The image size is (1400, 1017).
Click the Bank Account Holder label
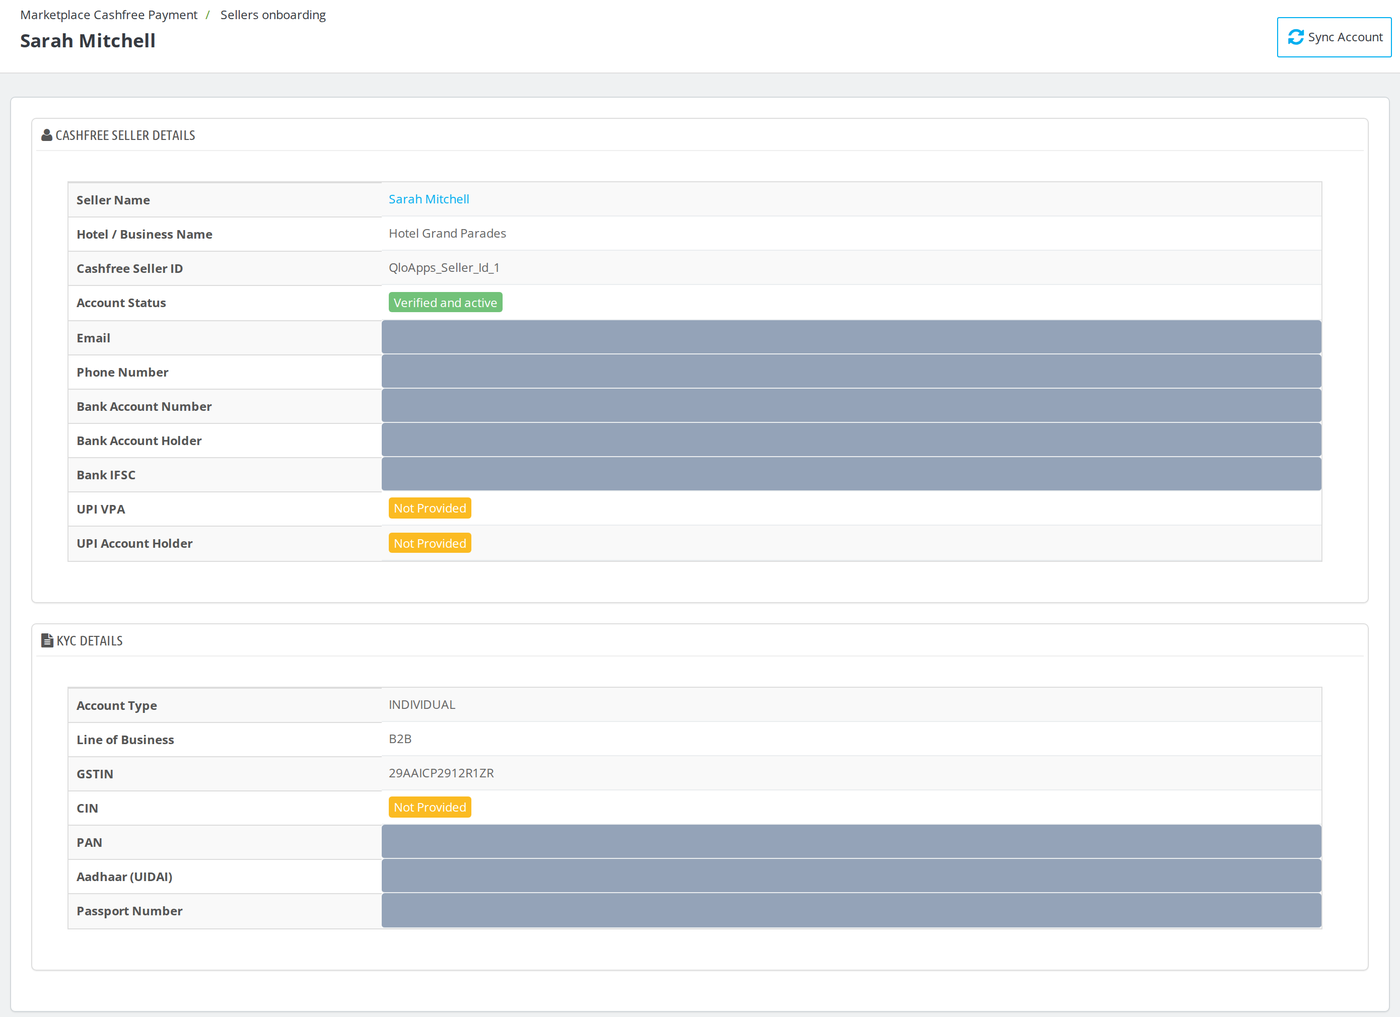click(139, 441)
